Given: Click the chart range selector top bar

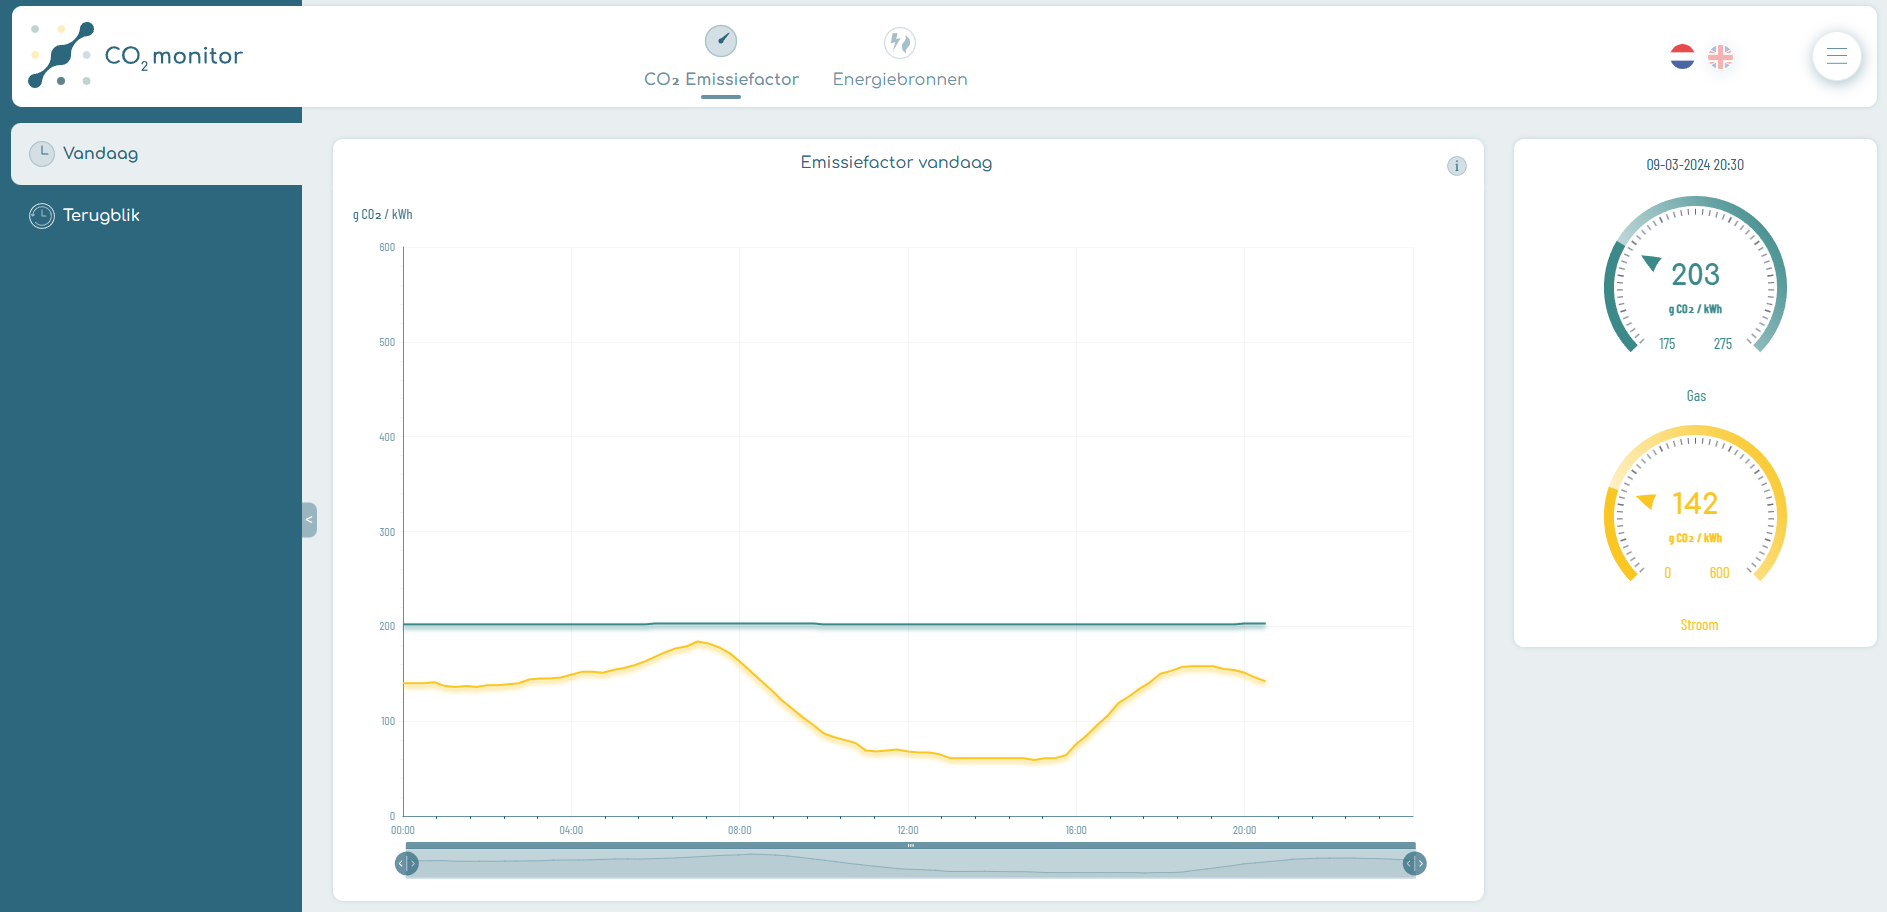Looking at the screenshot, I should tap(910, 846).
